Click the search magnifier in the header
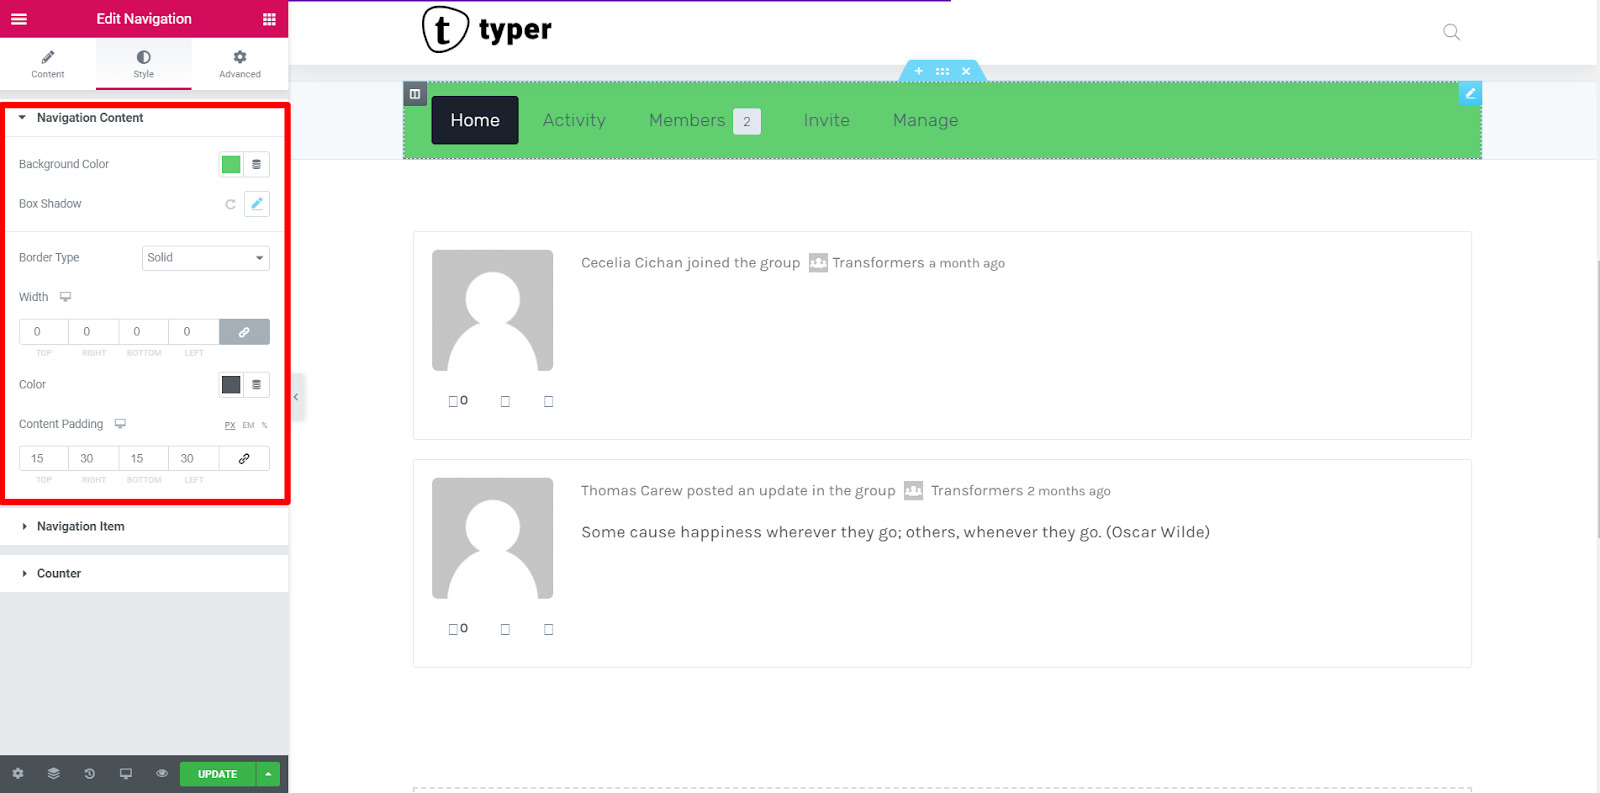 click(1452, 32)
